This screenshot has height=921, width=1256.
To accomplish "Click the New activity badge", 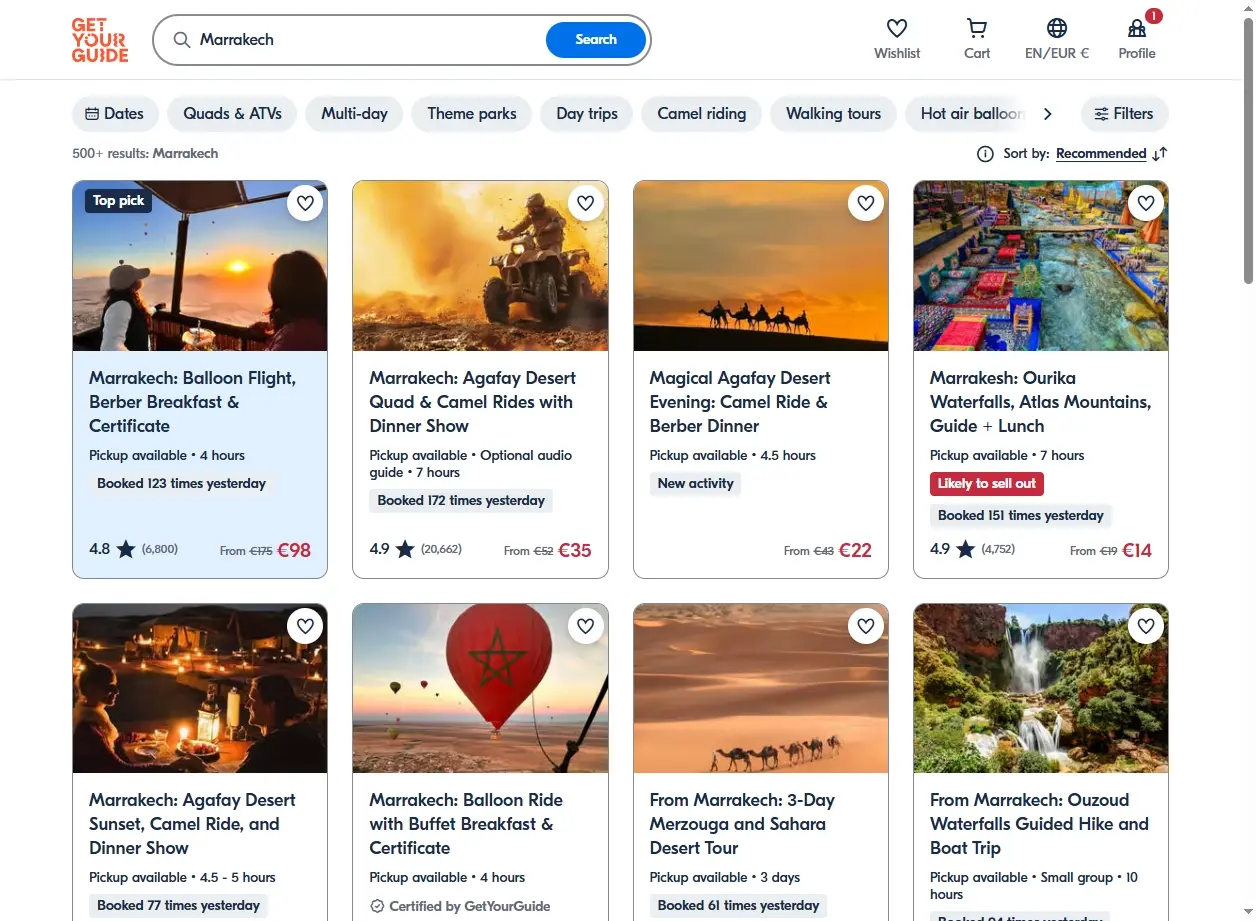I will click(x=695, y=484).
